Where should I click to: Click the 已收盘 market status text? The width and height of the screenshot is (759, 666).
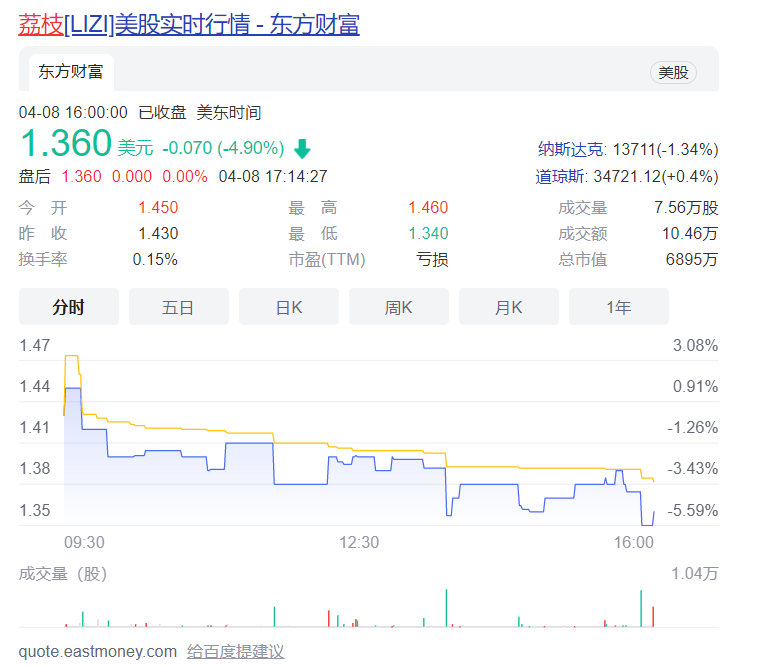click(162, 113)
